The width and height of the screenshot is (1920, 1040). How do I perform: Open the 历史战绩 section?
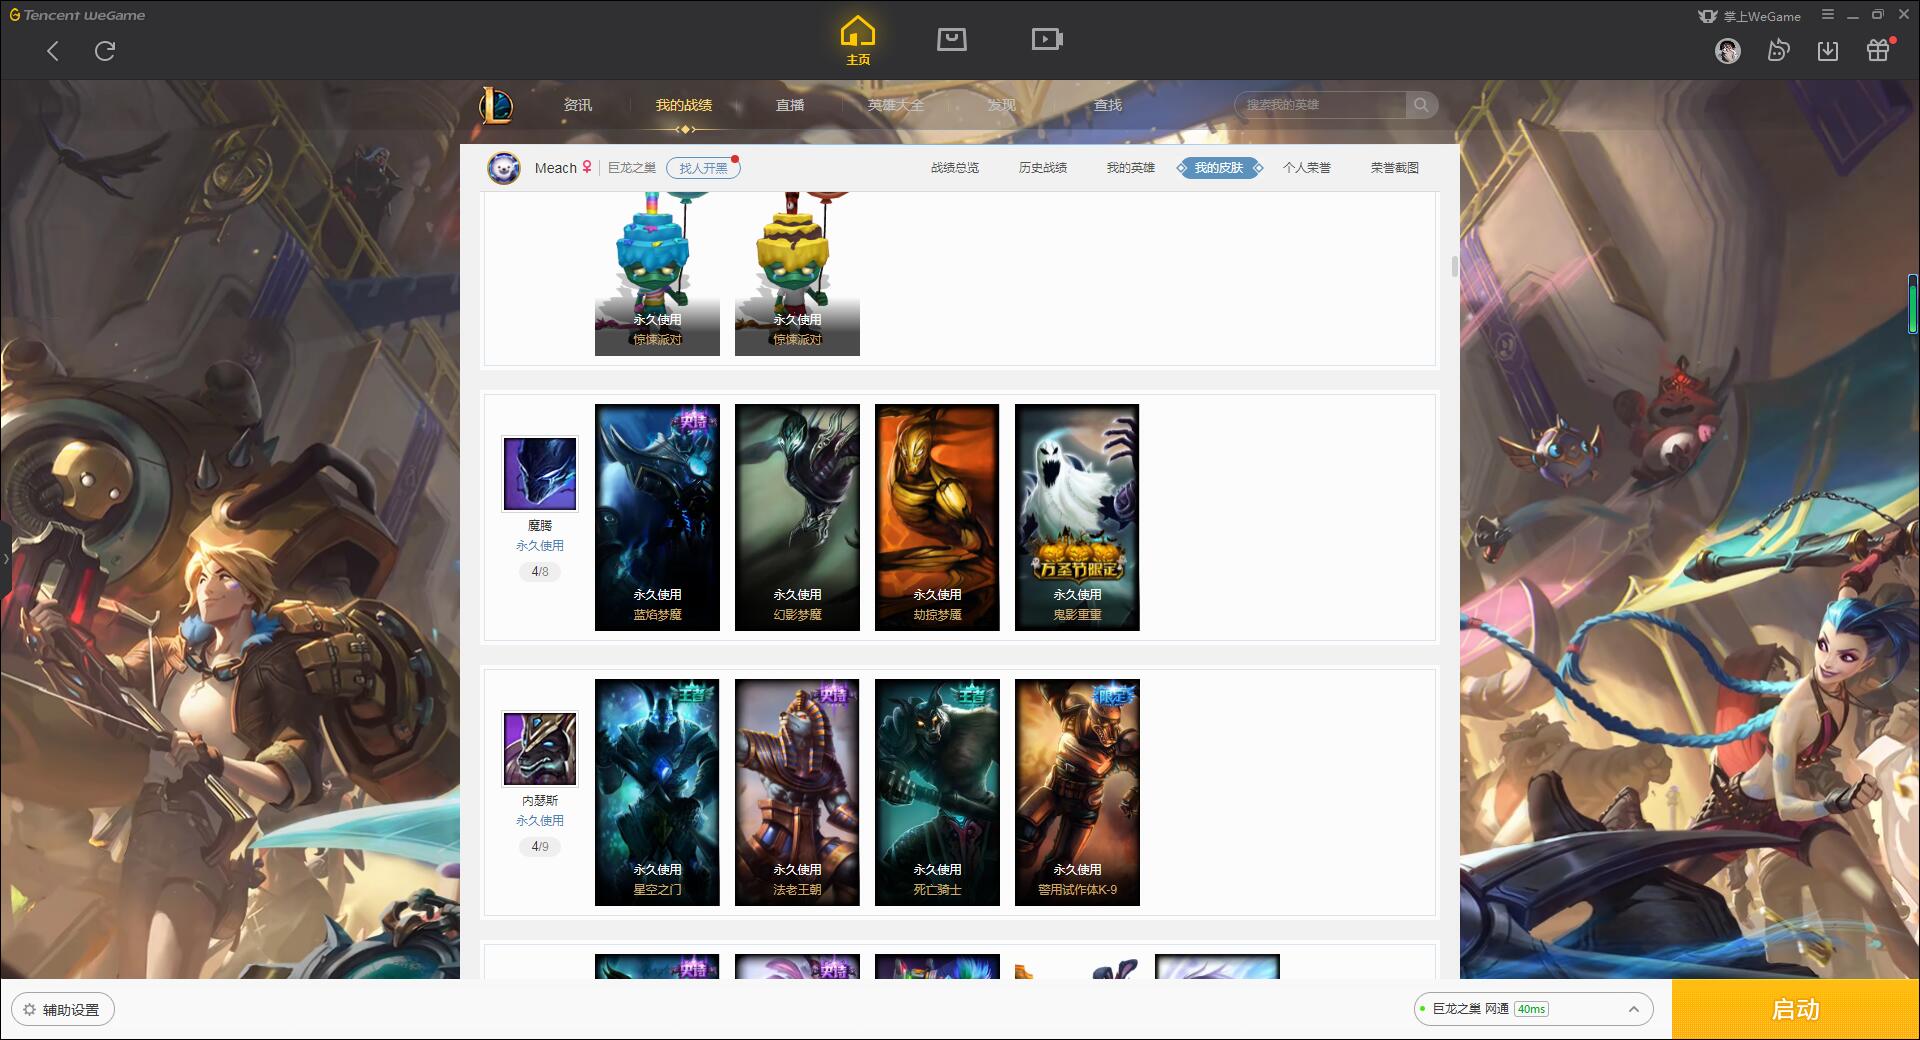[1043, 168]
